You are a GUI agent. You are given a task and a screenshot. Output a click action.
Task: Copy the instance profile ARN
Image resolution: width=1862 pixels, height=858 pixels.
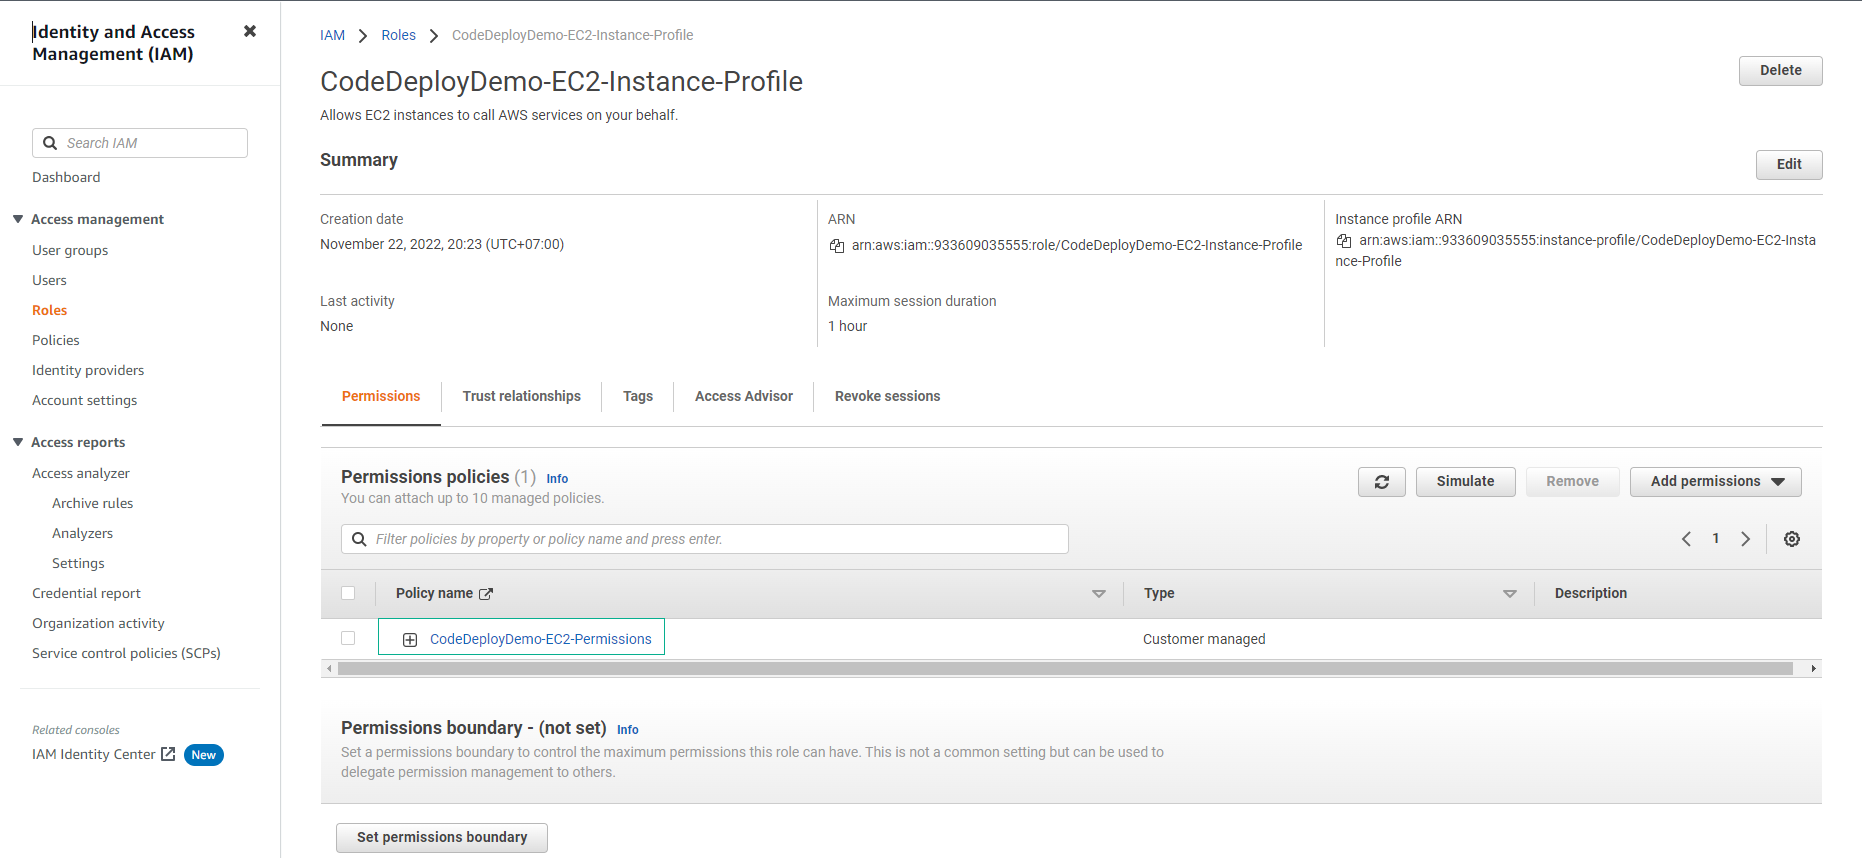coord(1344,241)
